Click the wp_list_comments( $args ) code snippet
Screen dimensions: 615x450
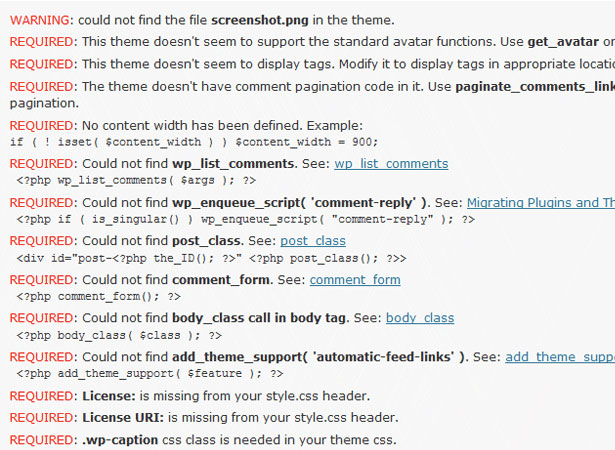click(x=136, y=180)
